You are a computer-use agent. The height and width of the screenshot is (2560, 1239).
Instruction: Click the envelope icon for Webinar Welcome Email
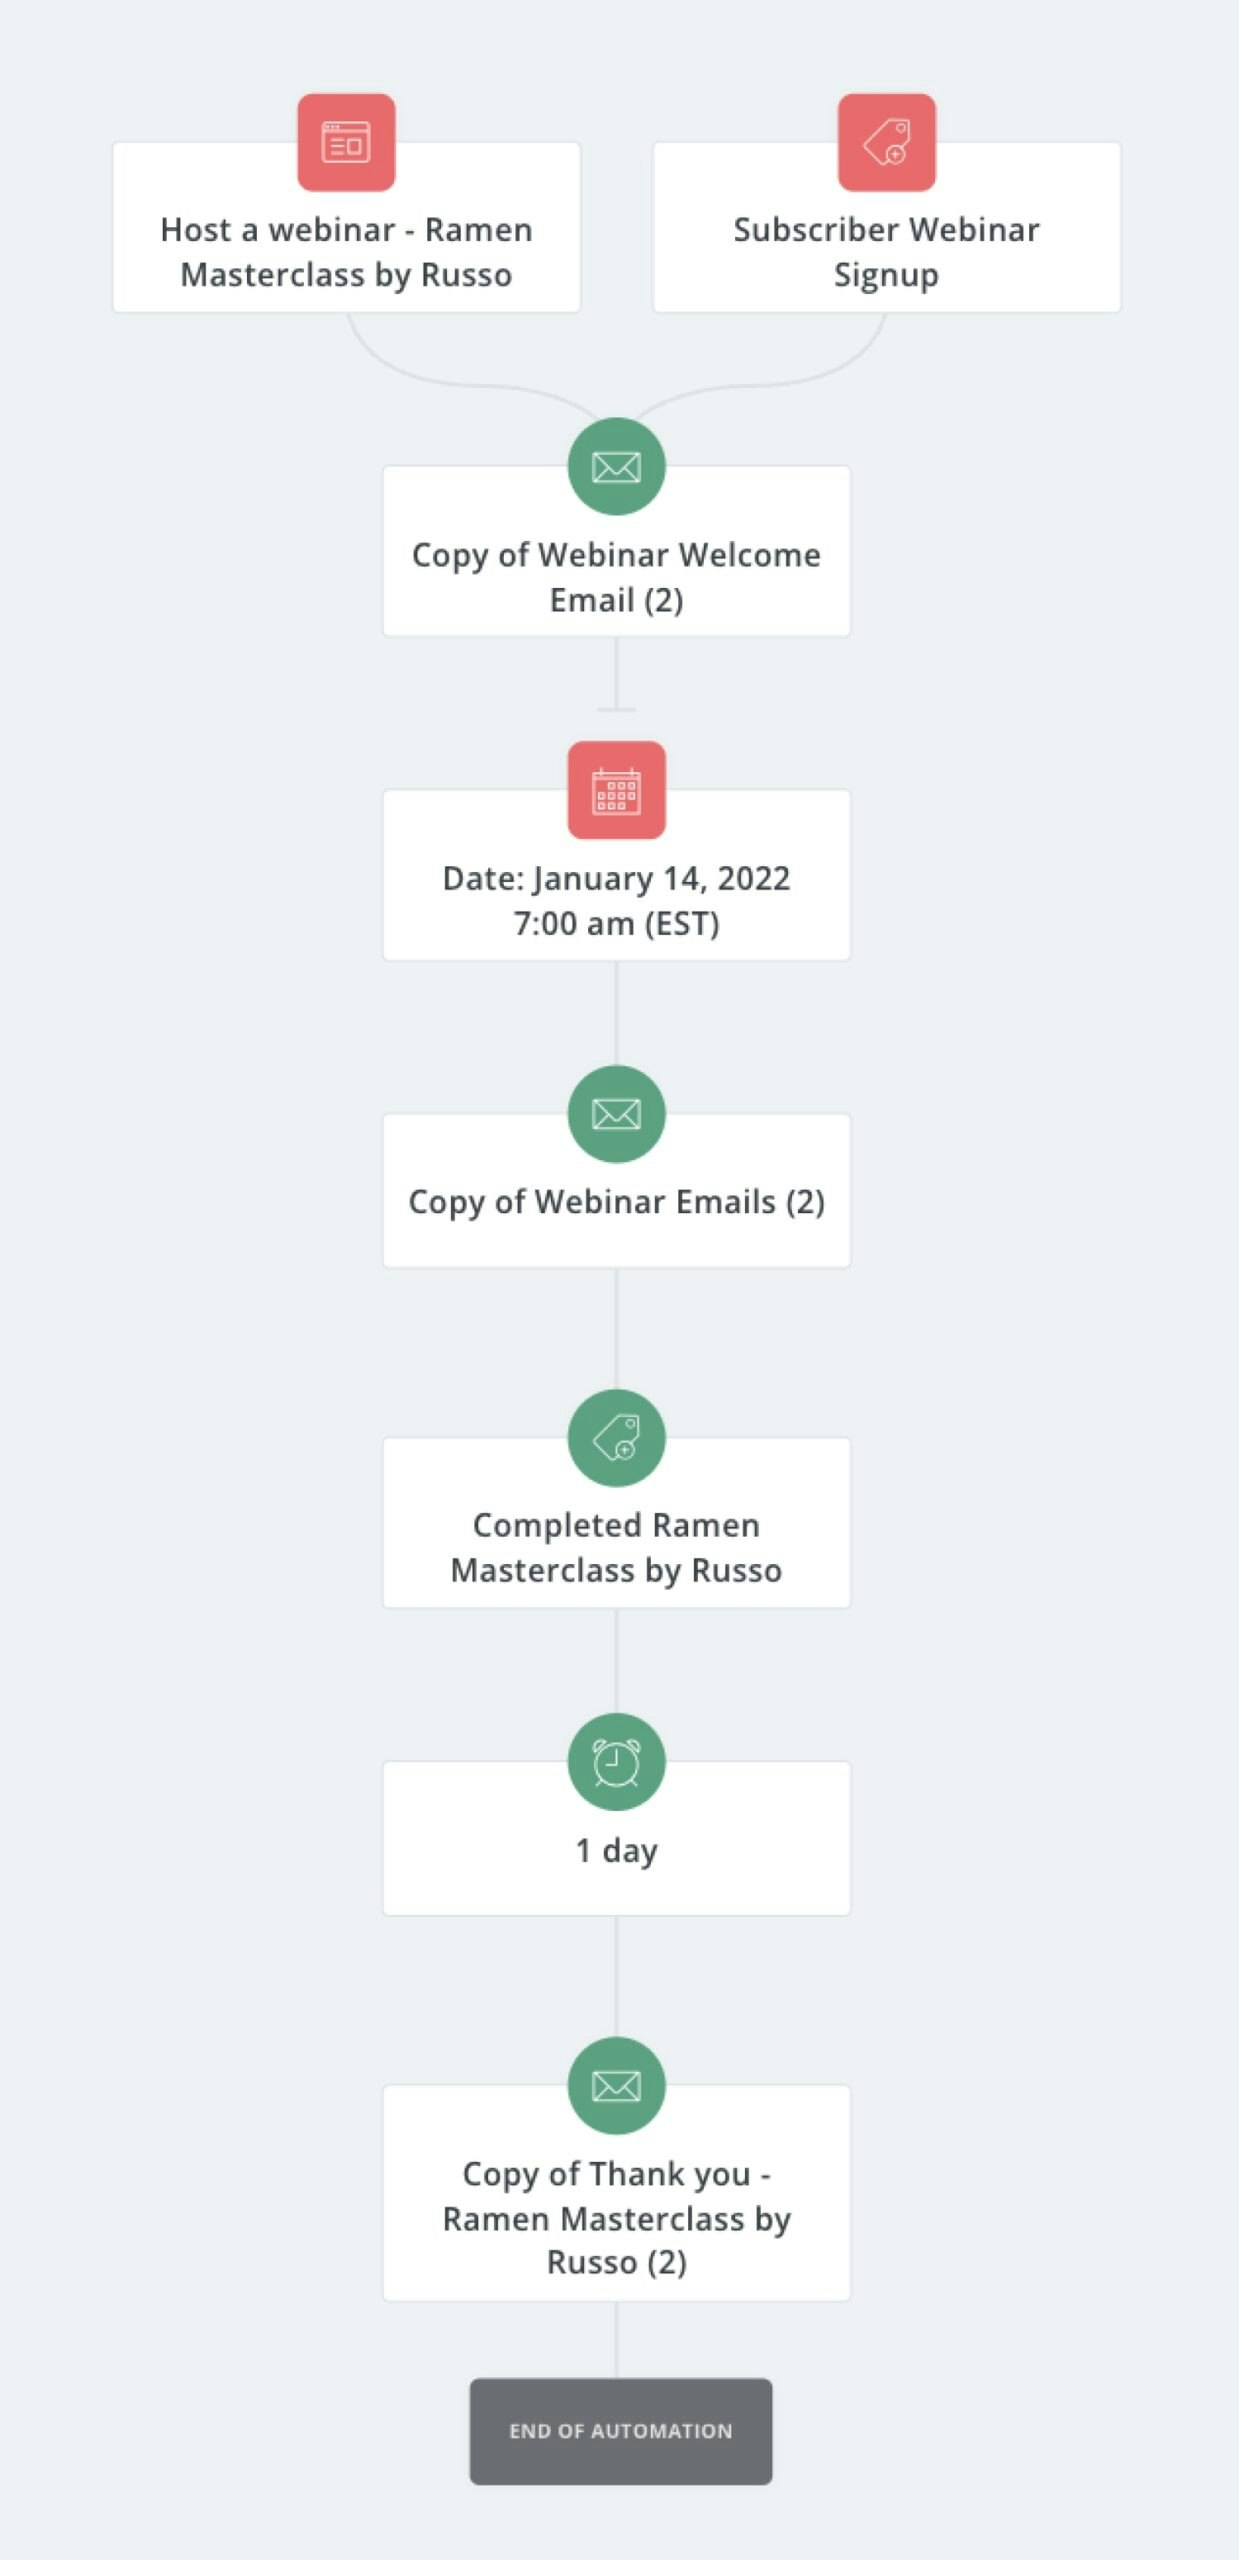(x=616, y=466)
